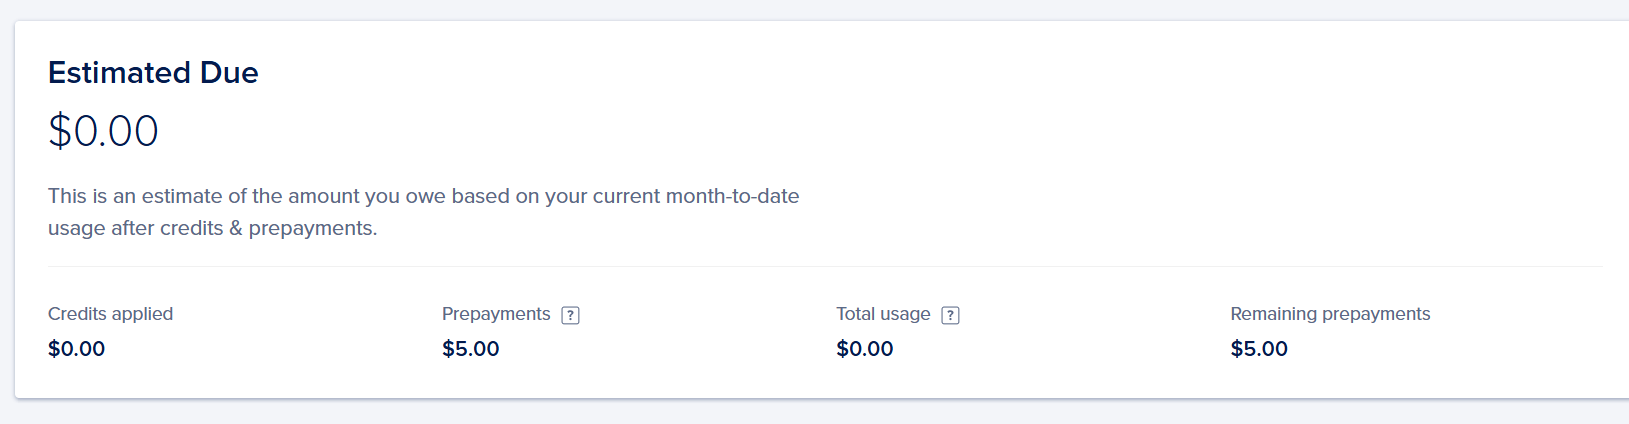
Task: Click the "usage after credits & prepayments" line
Action: tap(213, 228)
